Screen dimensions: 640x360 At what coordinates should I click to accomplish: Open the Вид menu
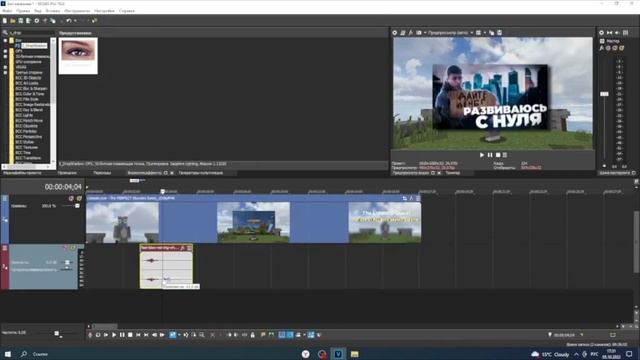(38, 11)
